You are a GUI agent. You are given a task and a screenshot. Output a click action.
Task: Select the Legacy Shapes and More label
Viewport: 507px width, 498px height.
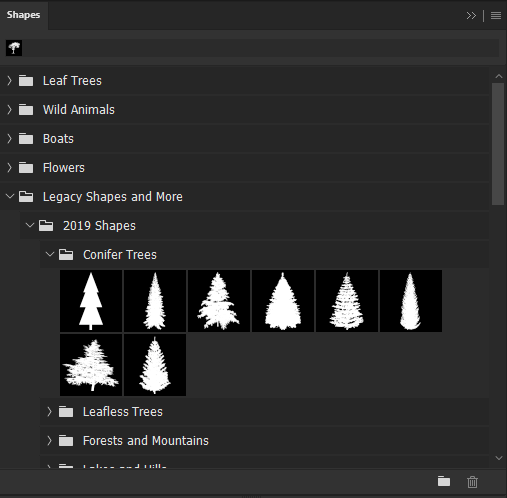pos(113,197)
